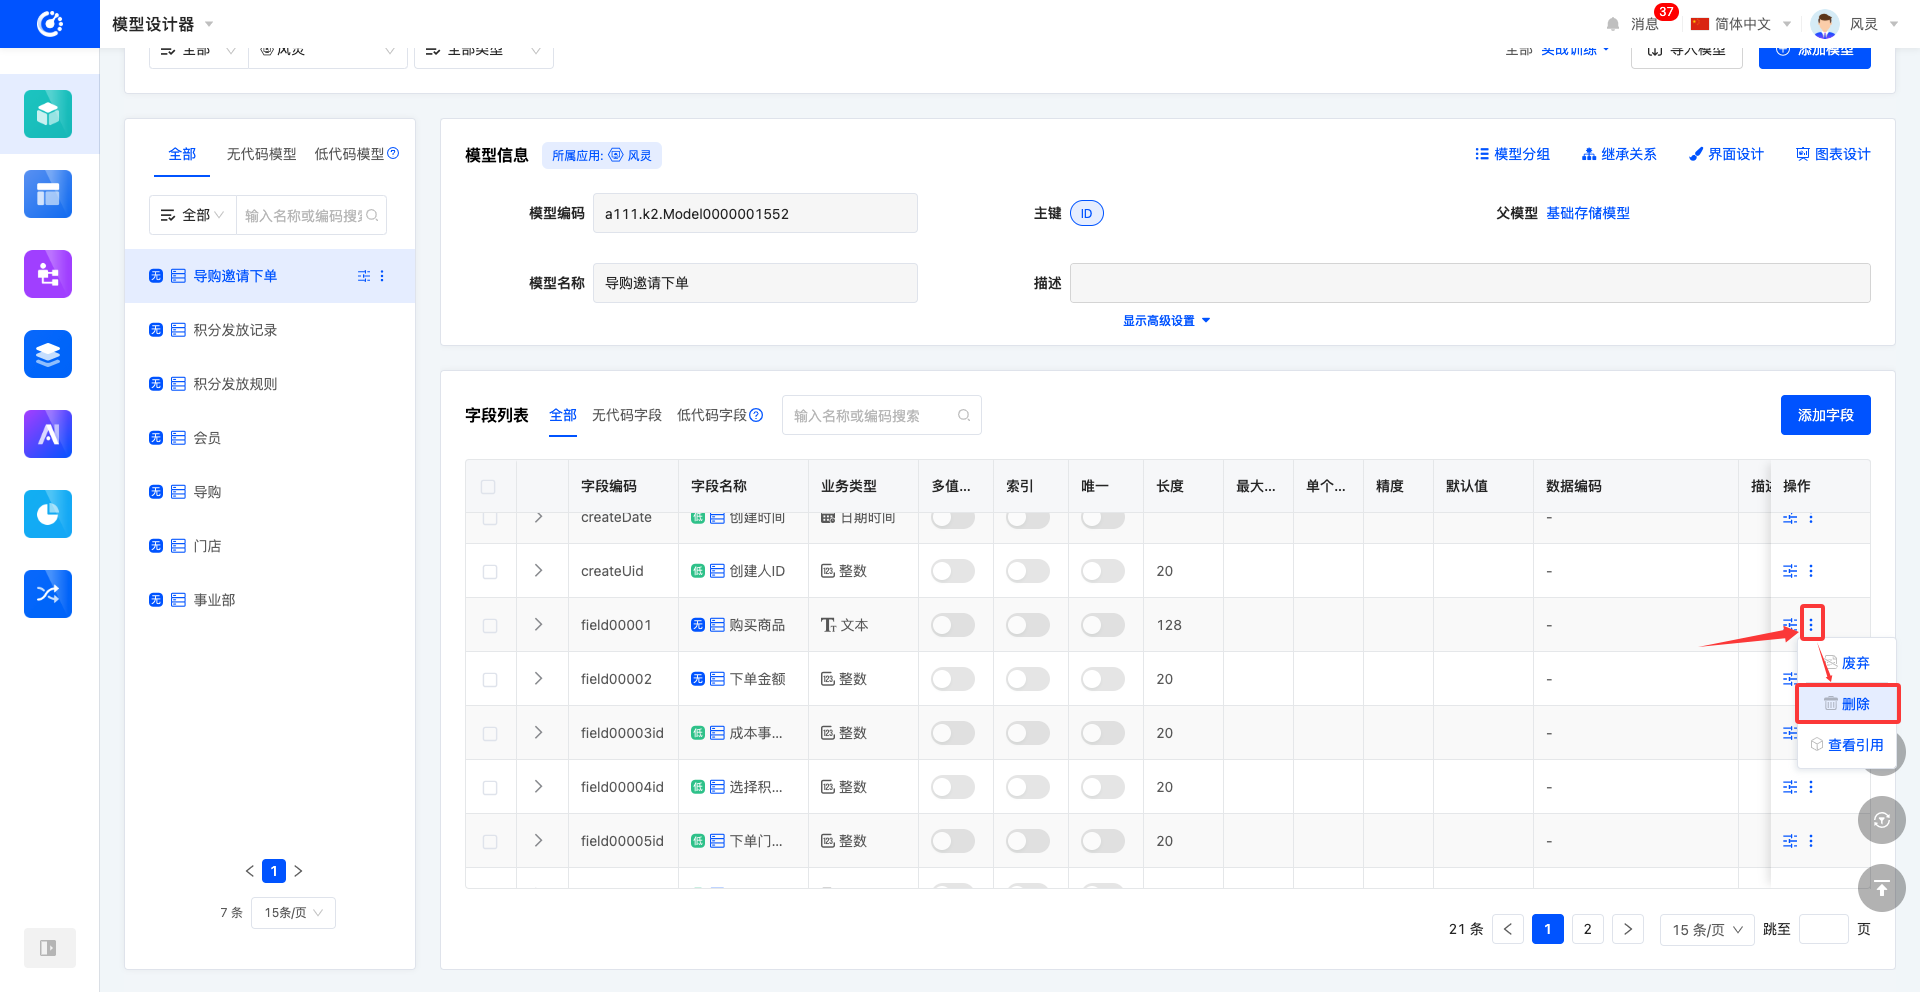Click the help icon beside 低代码模型

point(393,153)
